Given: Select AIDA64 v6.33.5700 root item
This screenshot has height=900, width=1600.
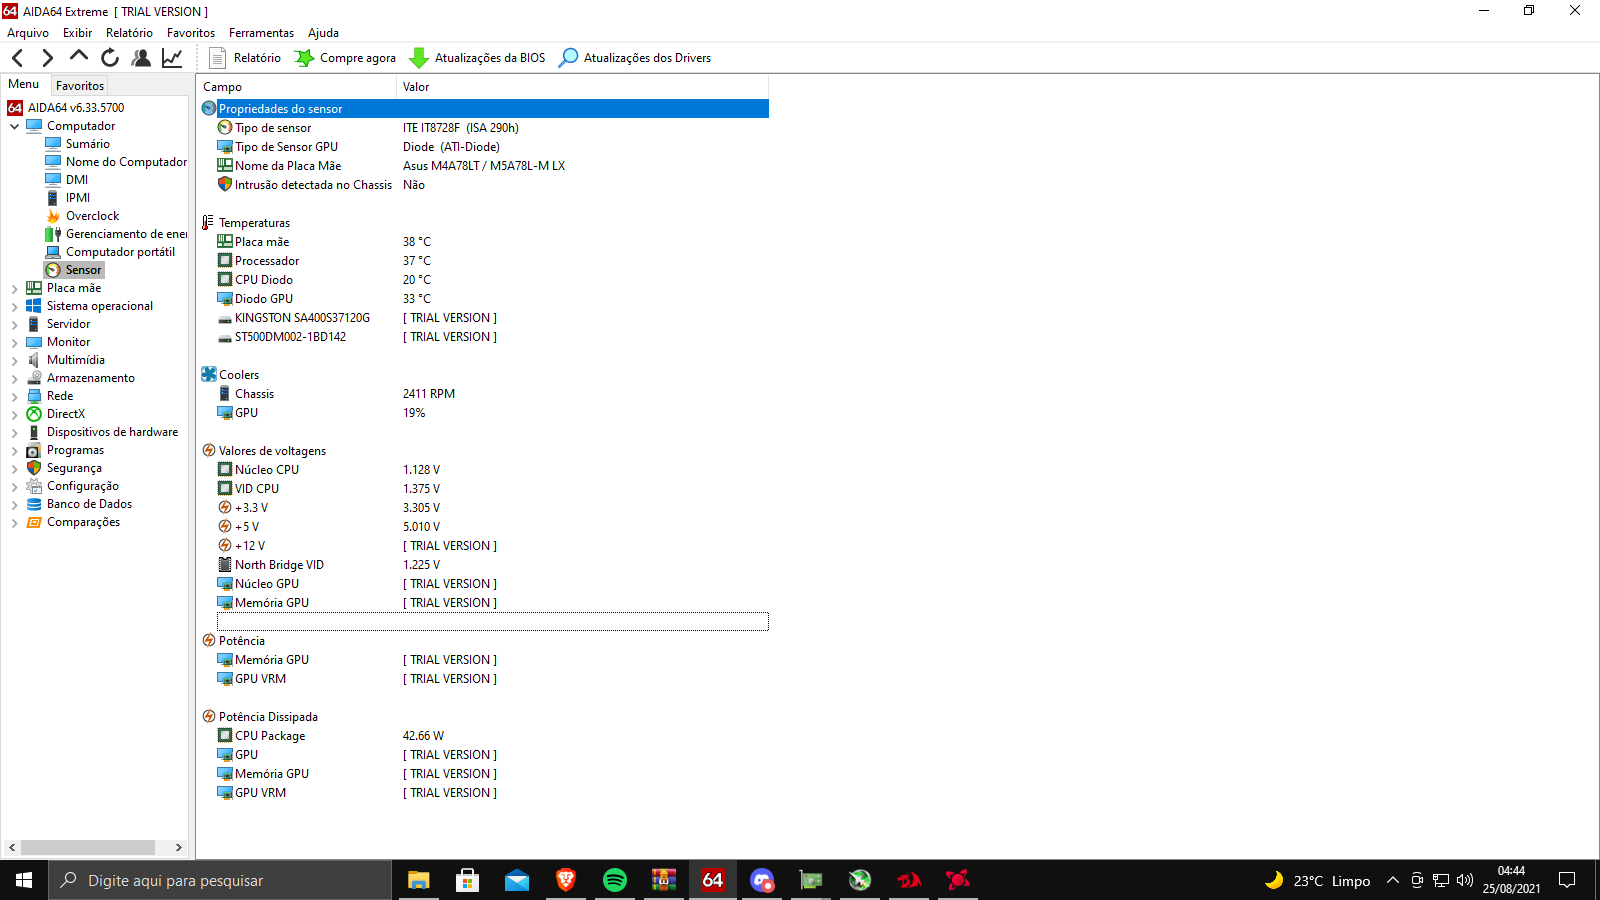Looking at the screenshot, I should (67, 108).
